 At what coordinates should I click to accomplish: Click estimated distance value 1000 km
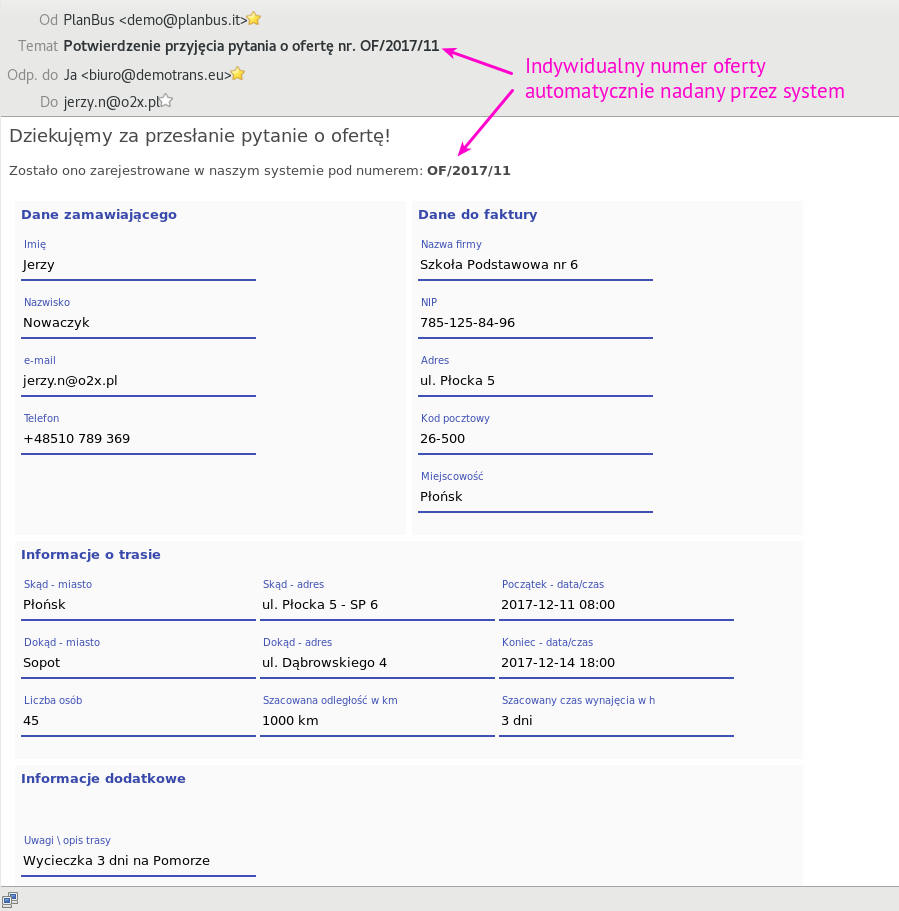point(291,721)
